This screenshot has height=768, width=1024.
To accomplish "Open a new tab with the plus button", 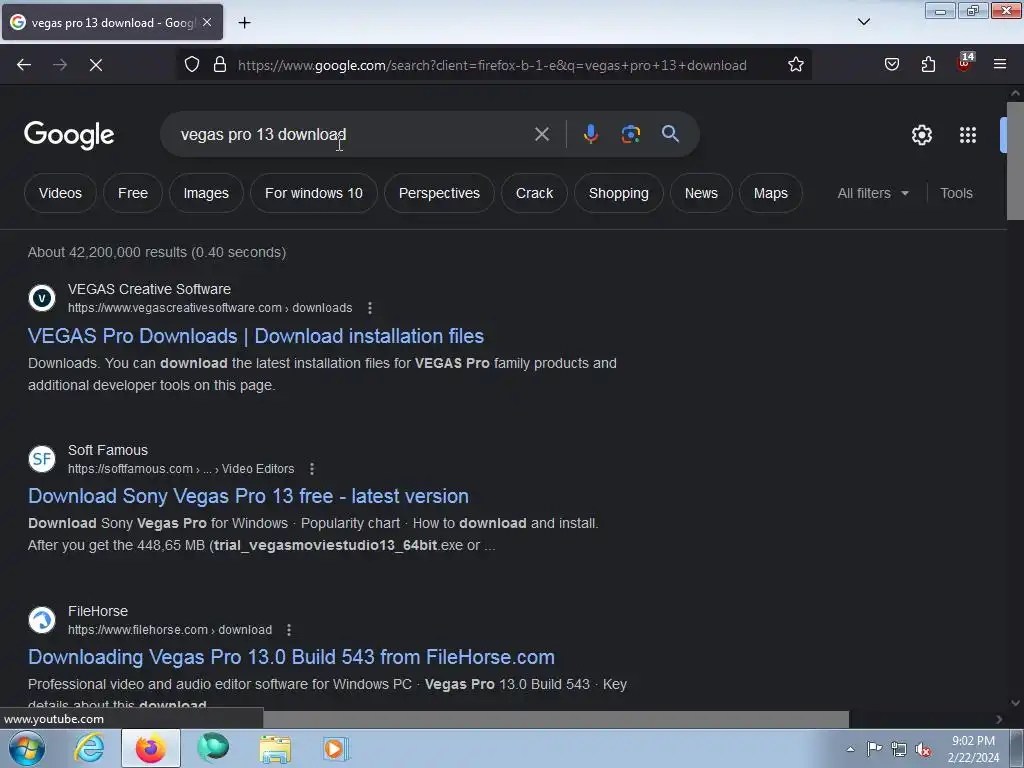I will point(244,23).
